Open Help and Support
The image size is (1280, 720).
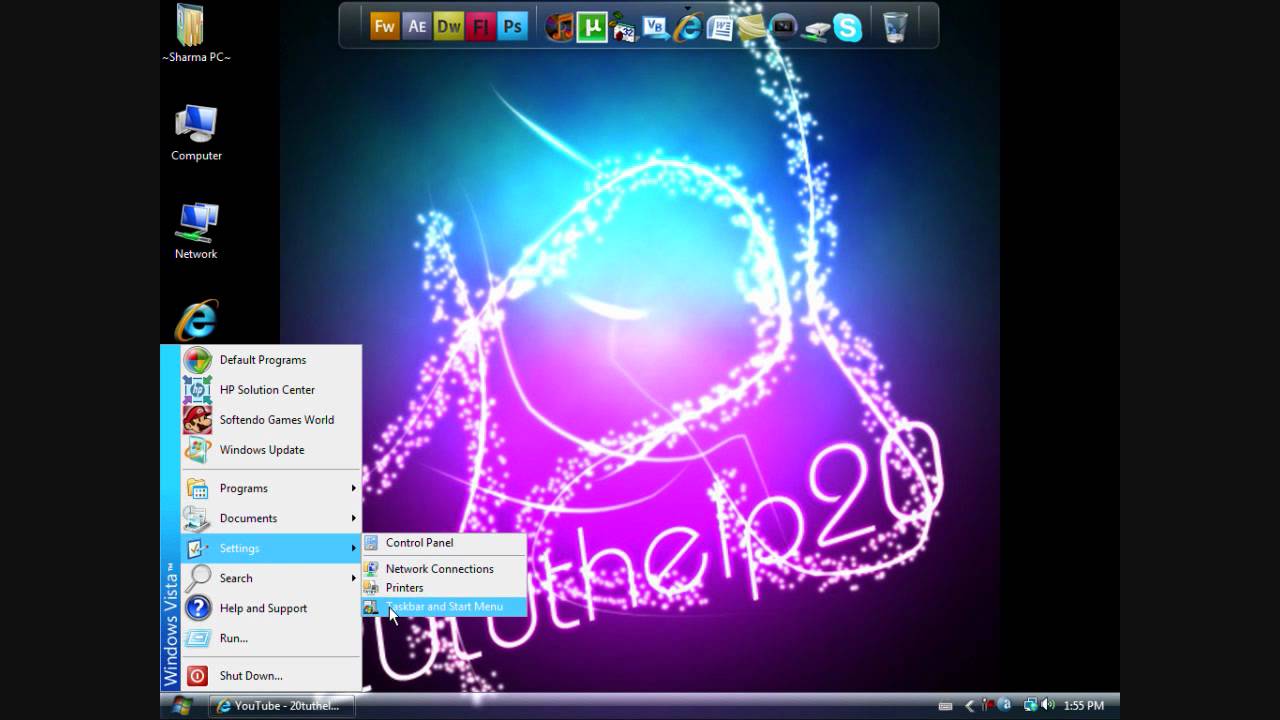(271, 608)
